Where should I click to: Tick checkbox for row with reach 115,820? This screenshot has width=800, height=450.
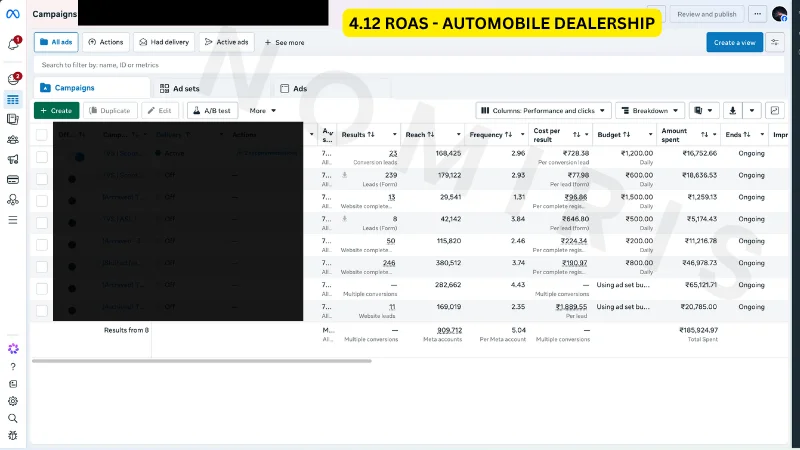pos(42,245)
